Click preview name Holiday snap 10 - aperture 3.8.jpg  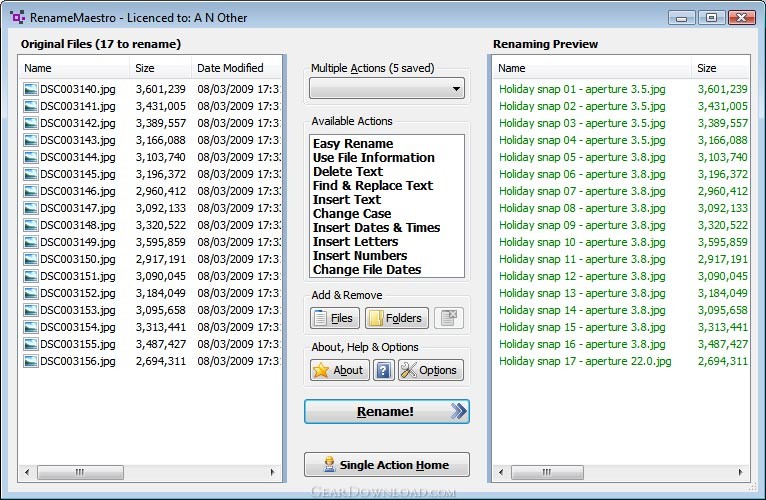click(x=582, y=242)
